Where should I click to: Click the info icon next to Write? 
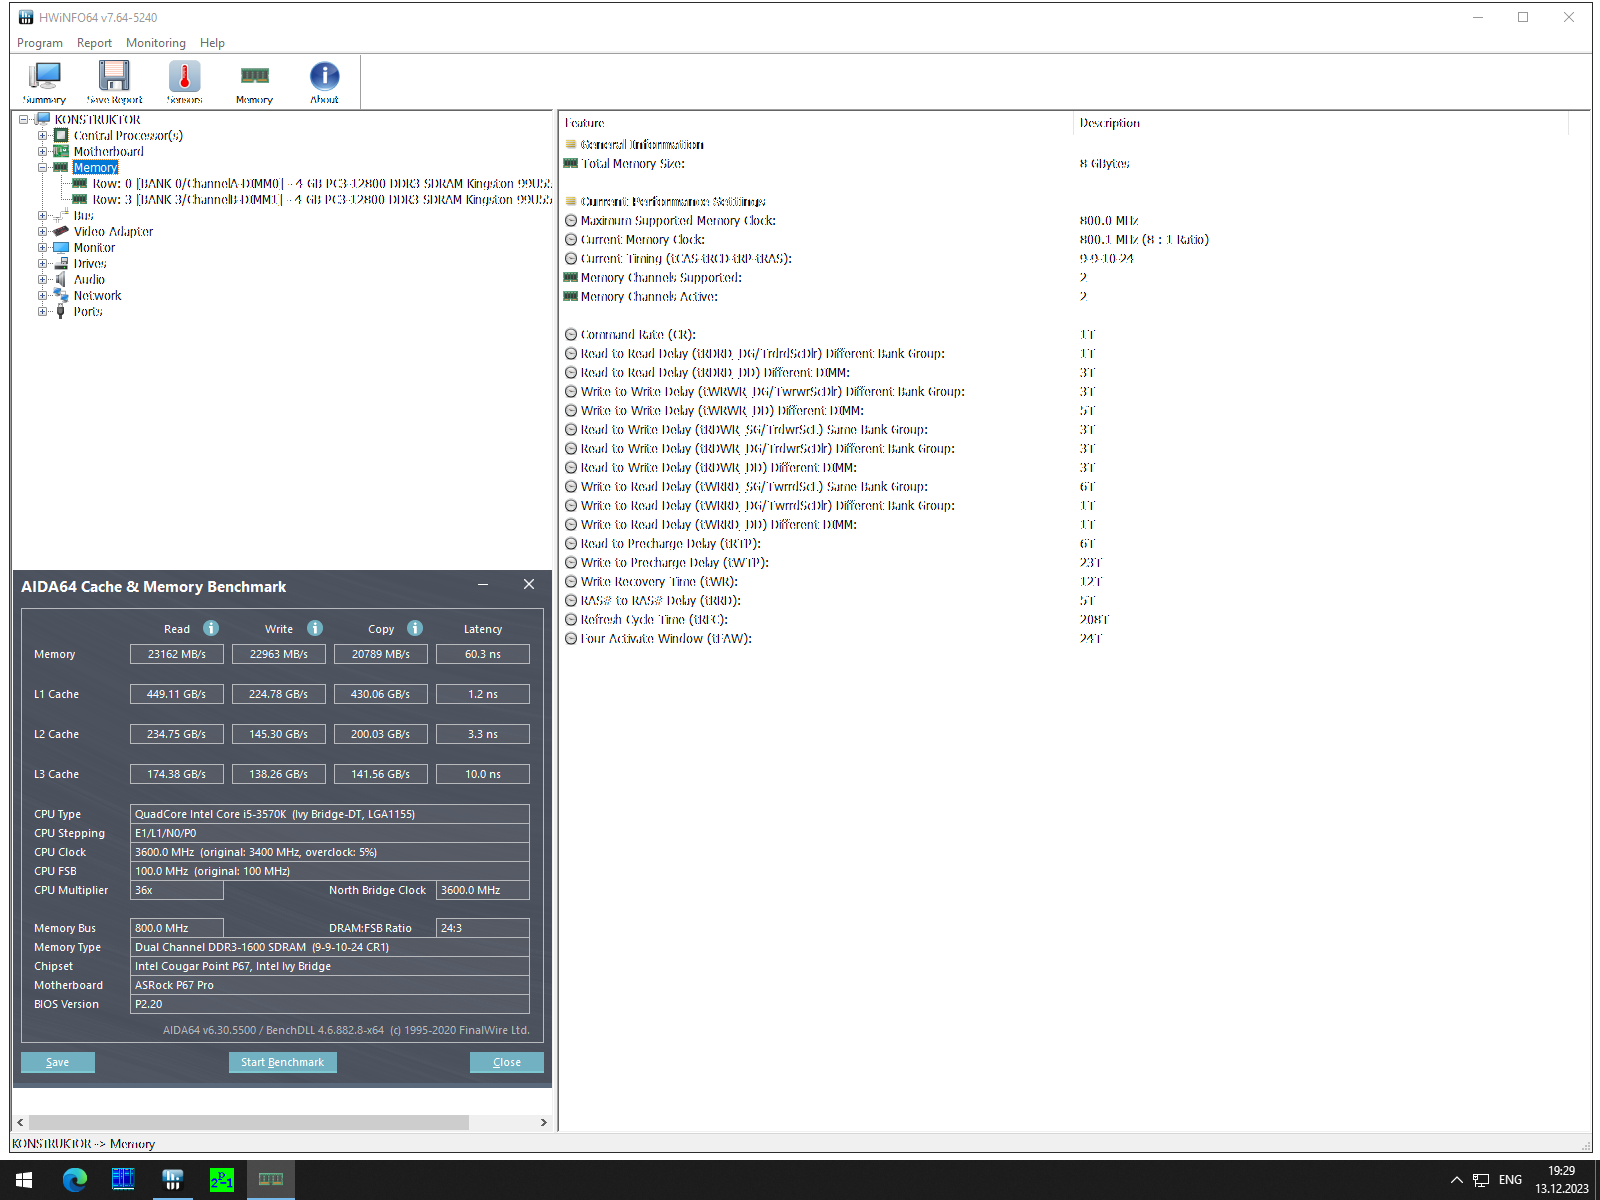(315, 628)
